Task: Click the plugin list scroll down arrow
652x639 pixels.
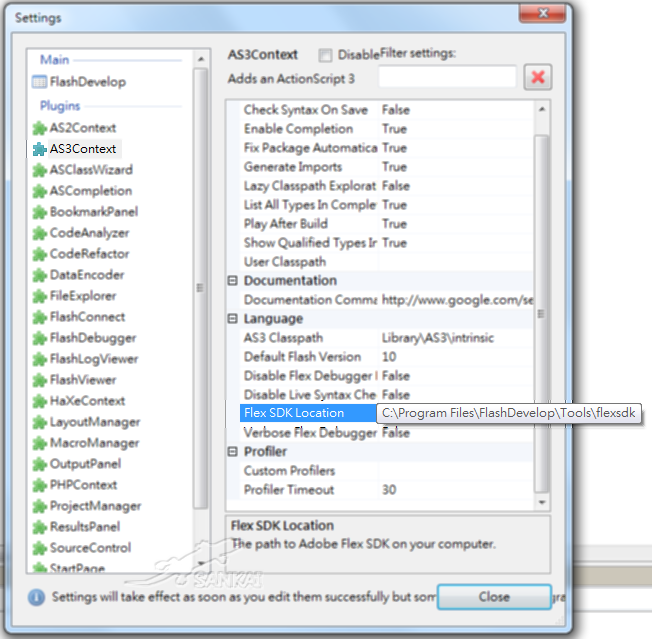Action: coord(201,564)
